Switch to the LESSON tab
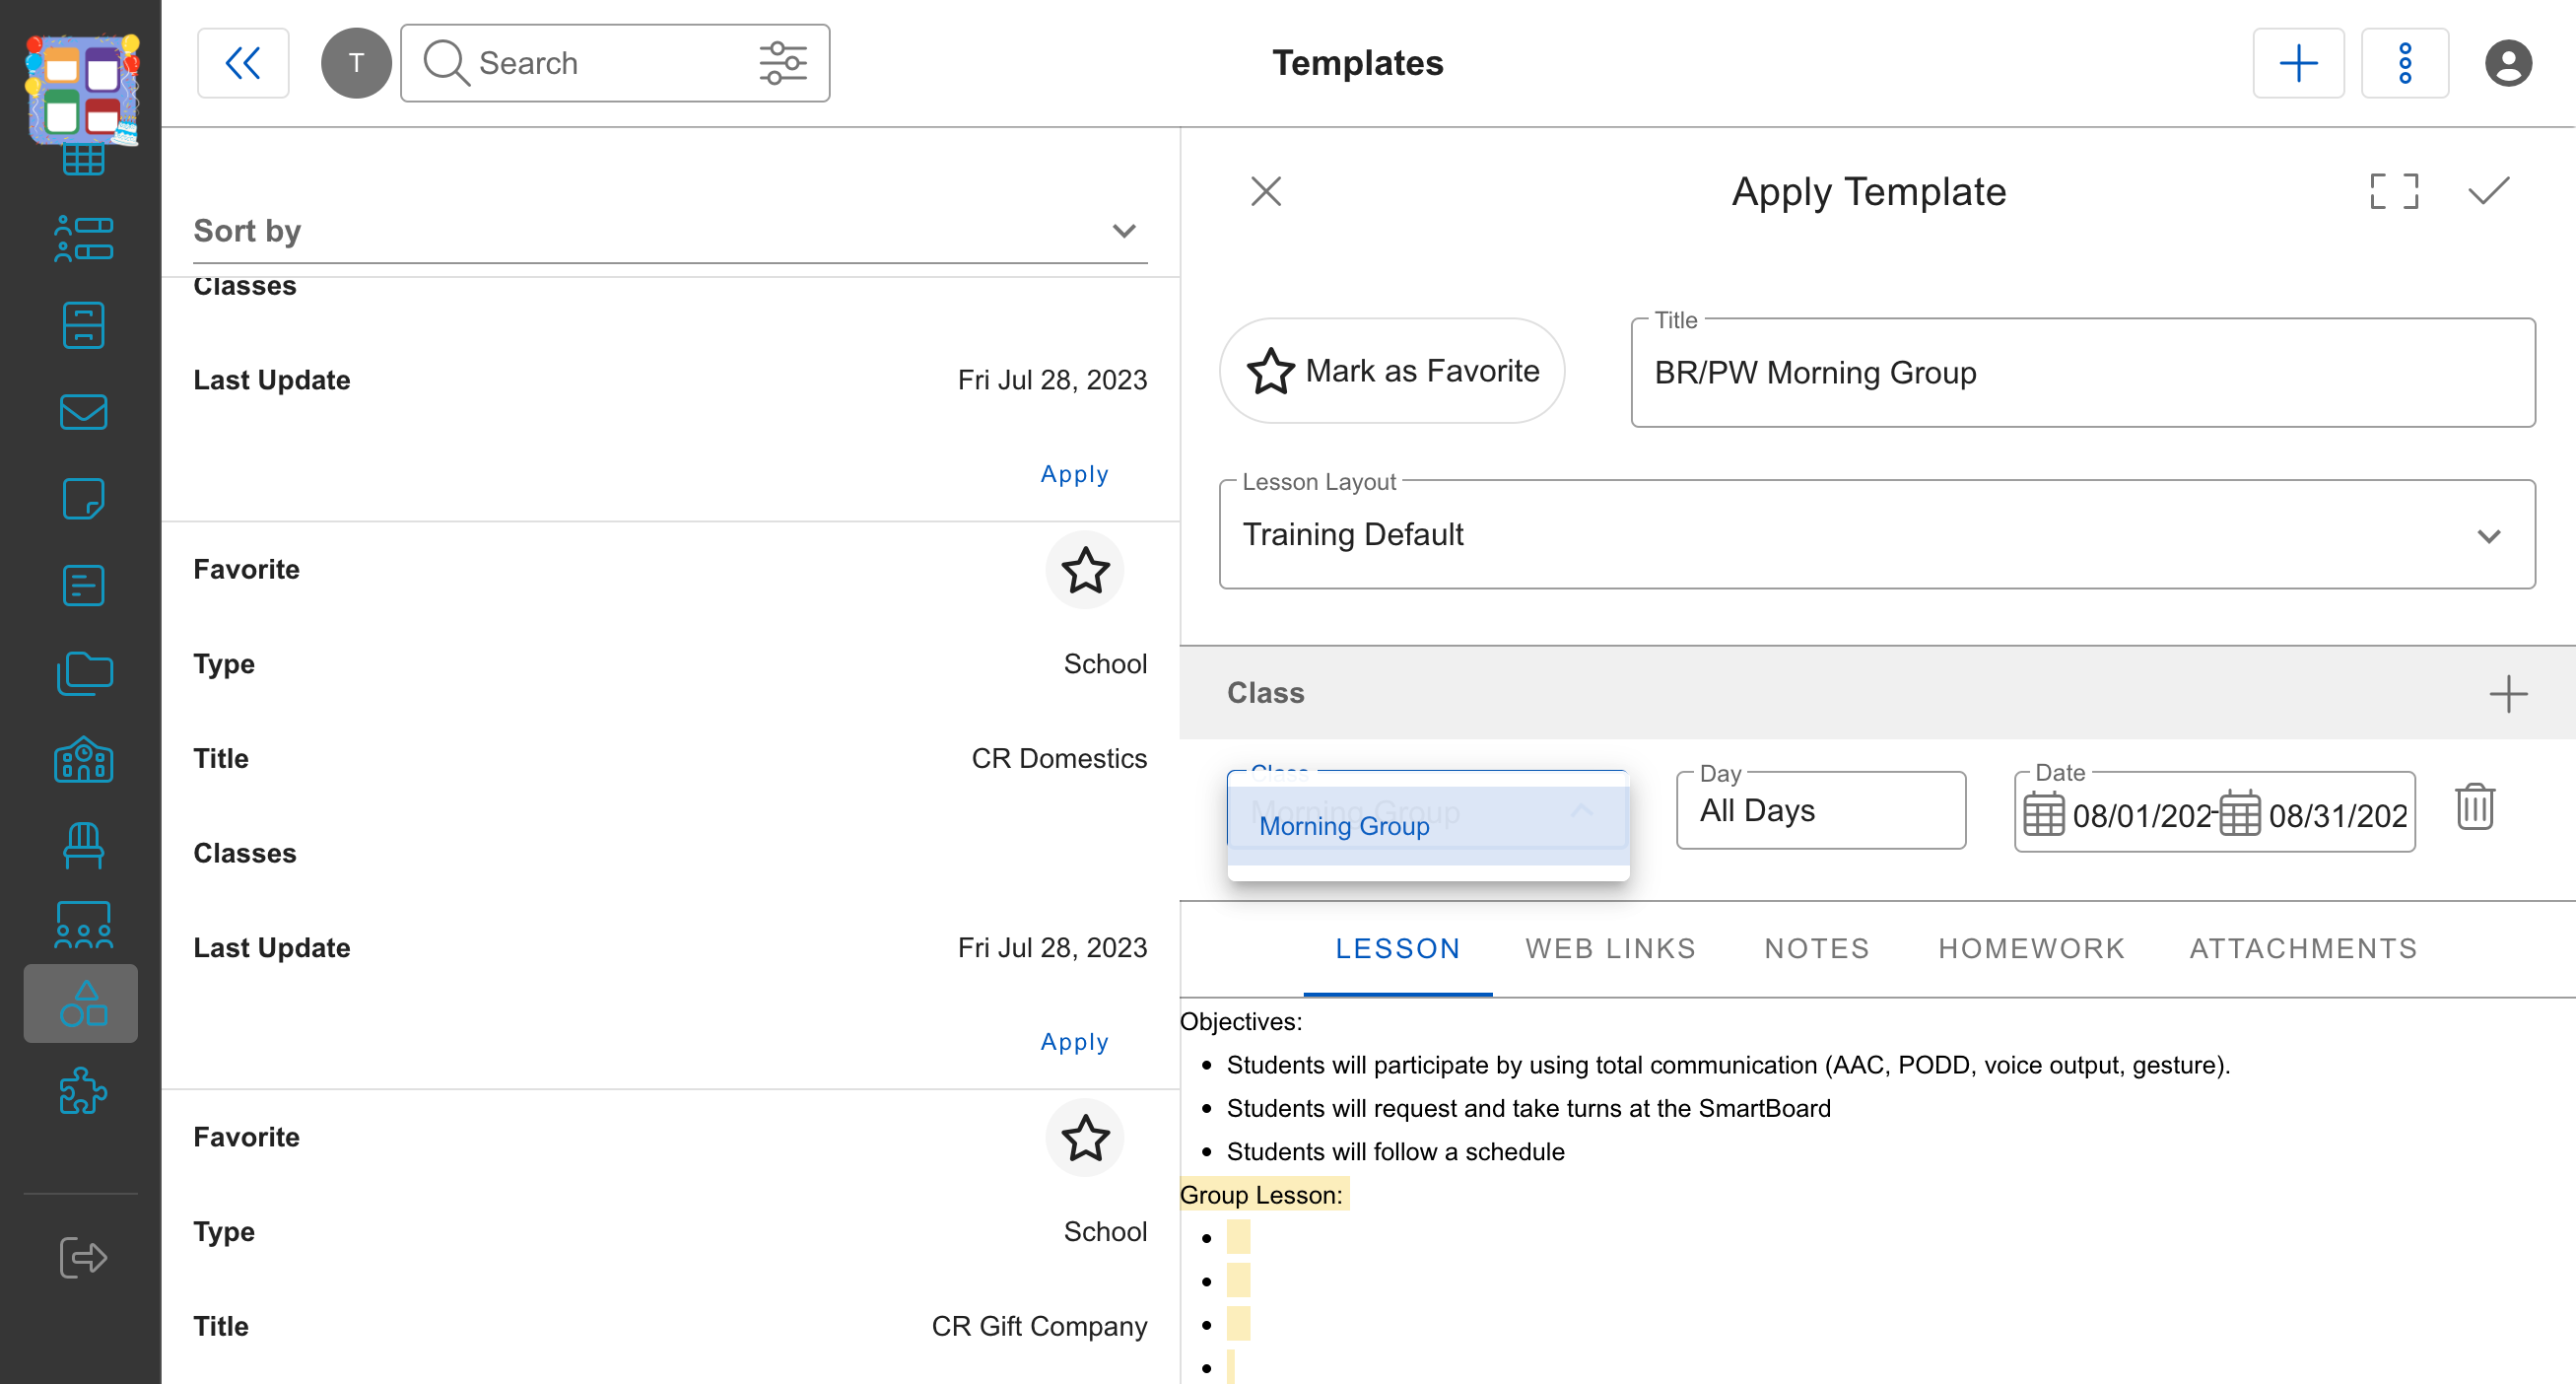Screen dimensions: 2576x1384 (x=1398, y=949)
